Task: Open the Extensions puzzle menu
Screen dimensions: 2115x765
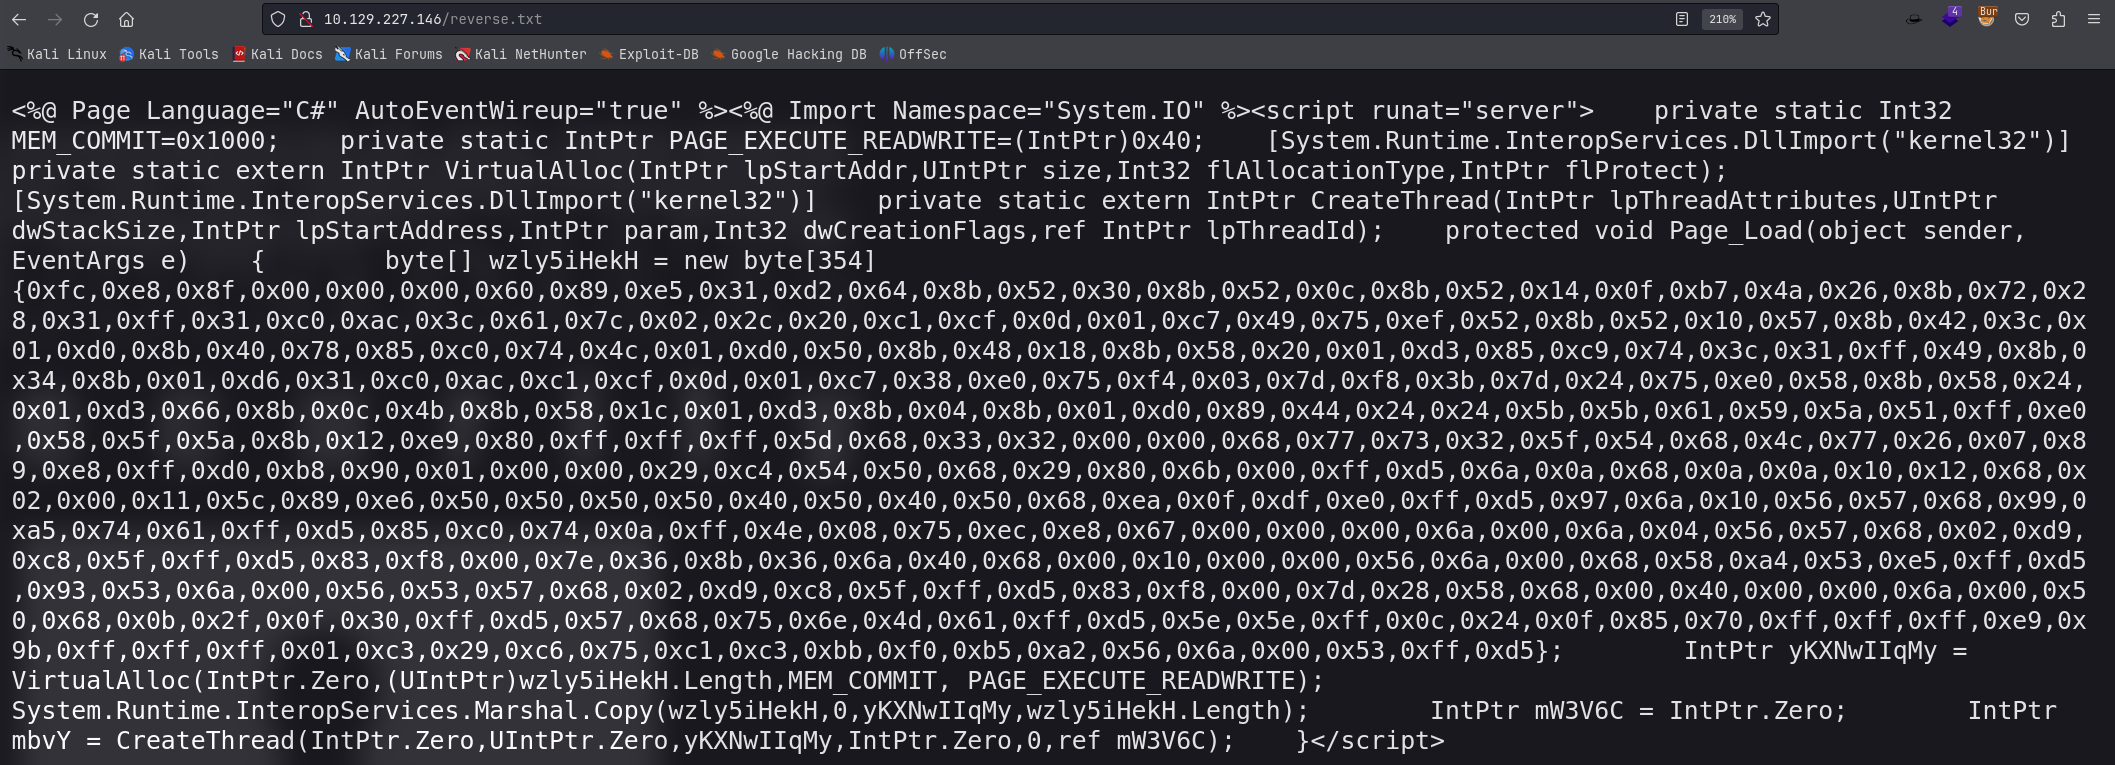Action: 2058,19
